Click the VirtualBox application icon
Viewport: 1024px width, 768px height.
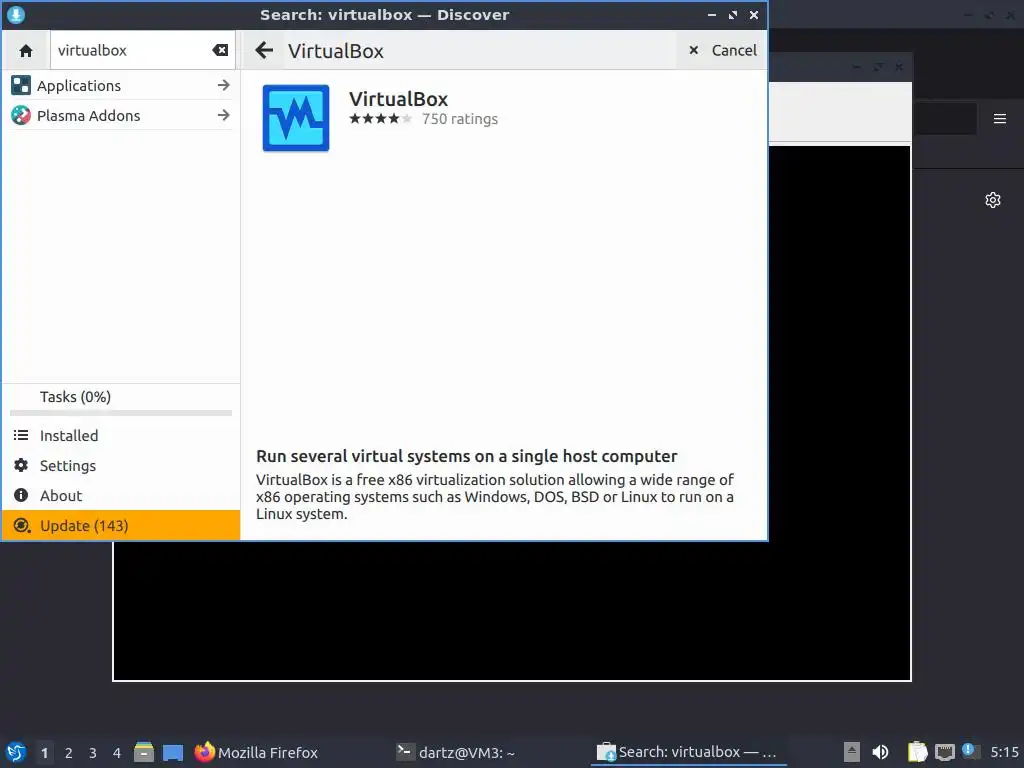coord(296,118)
